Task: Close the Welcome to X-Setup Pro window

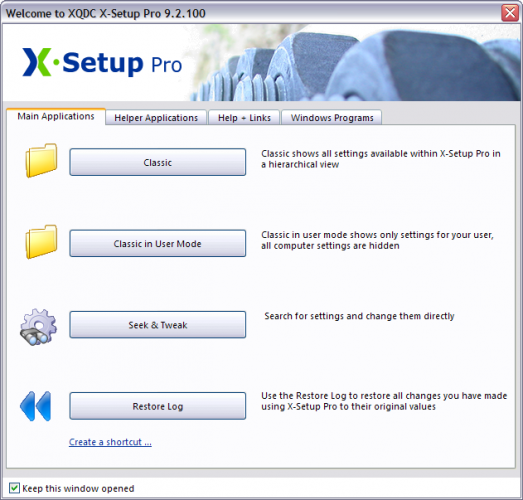Action: tap(510, 13)
